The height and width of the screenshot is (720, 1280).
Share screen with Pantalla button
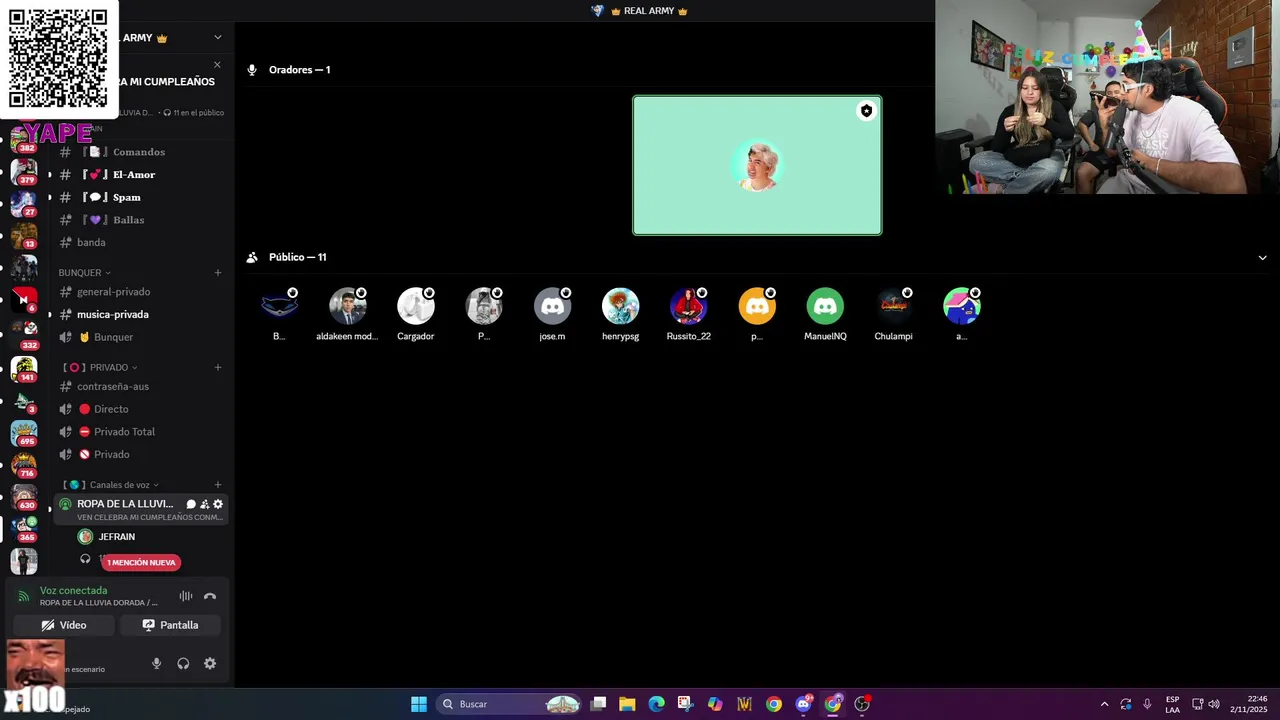tap(170, 625)
